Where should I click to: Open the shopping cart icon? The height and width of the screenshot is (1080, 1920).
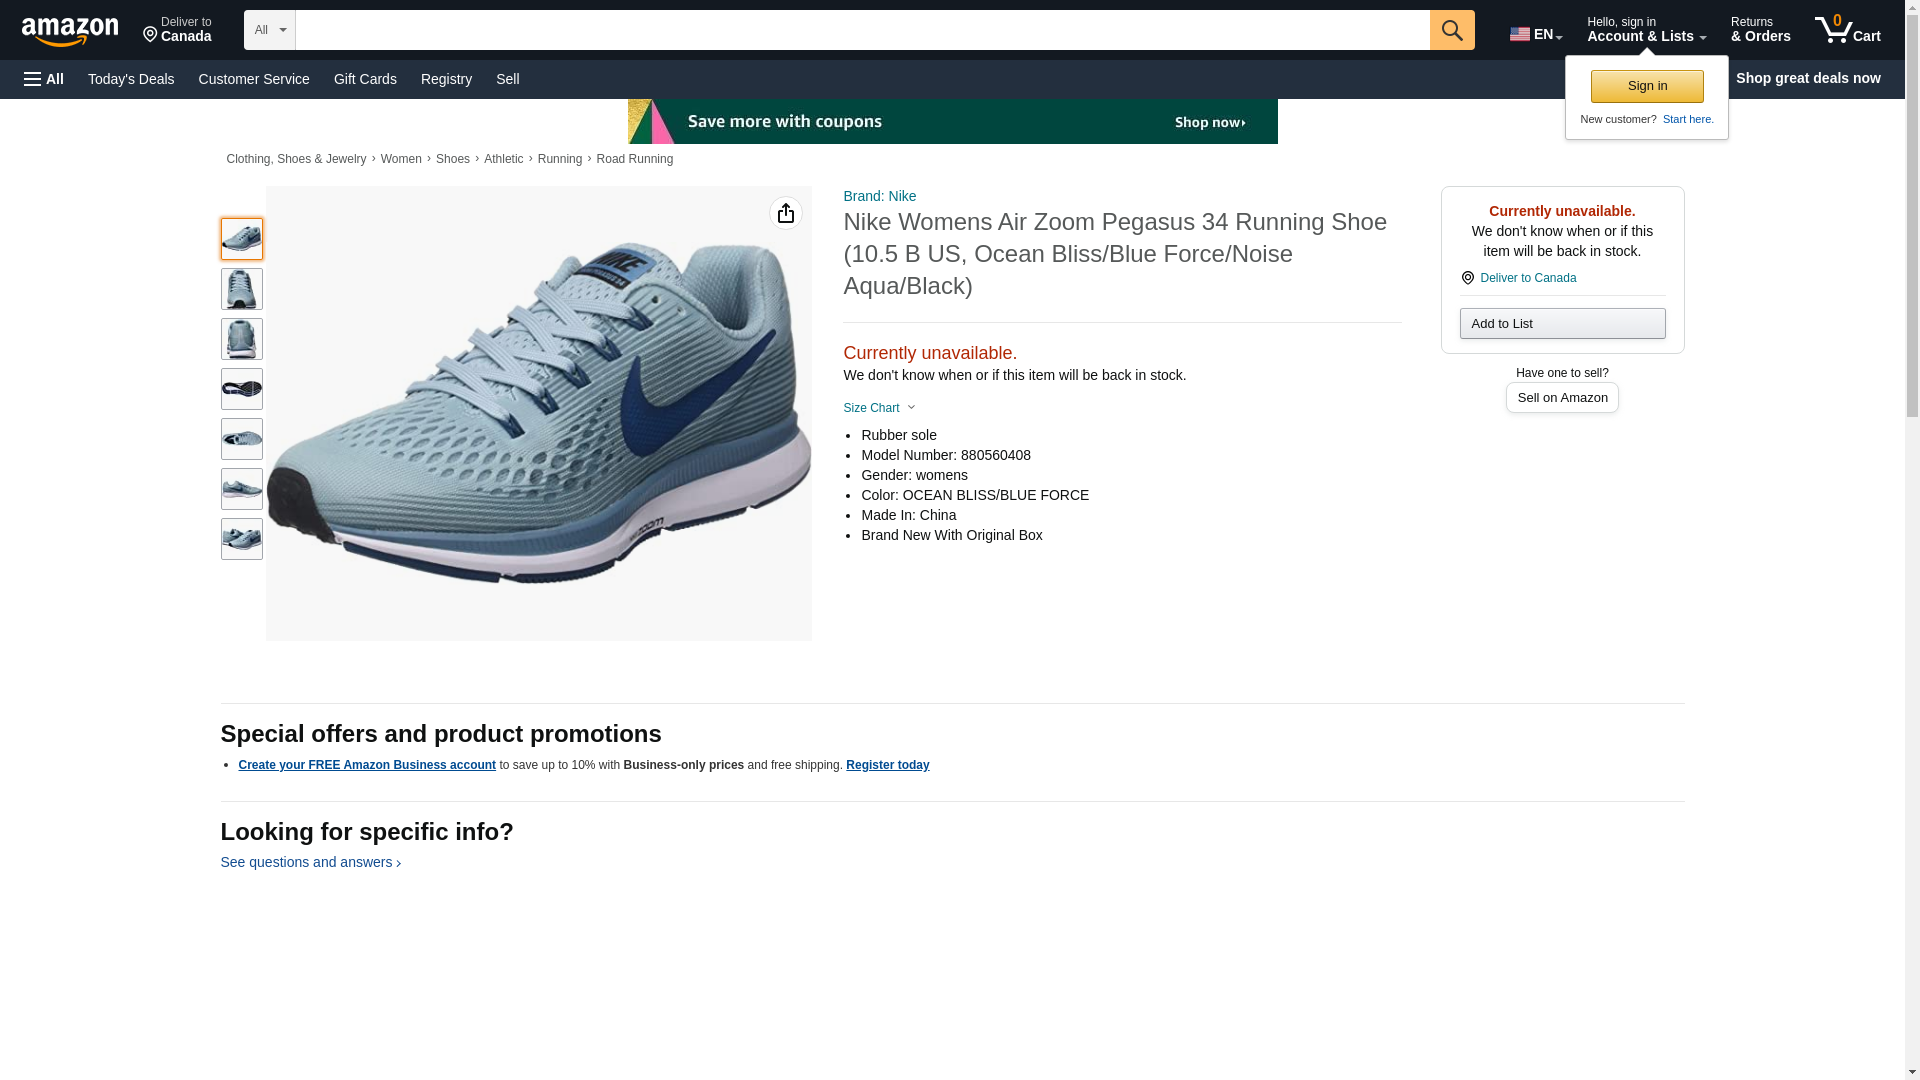coord(1847,29)
